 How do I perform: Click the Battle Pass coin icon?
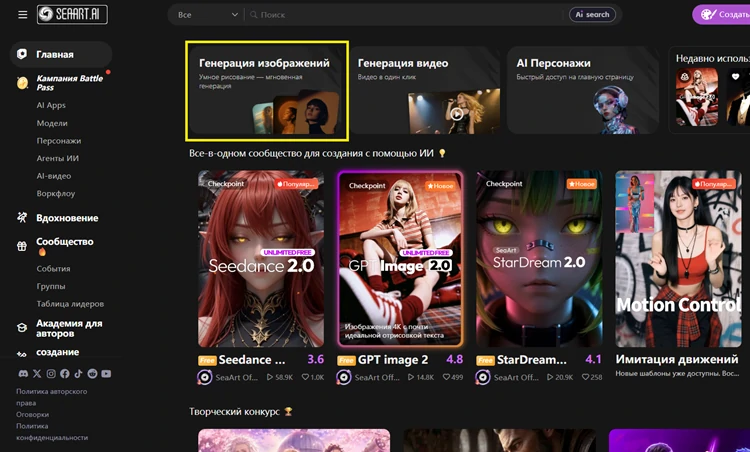22,83
